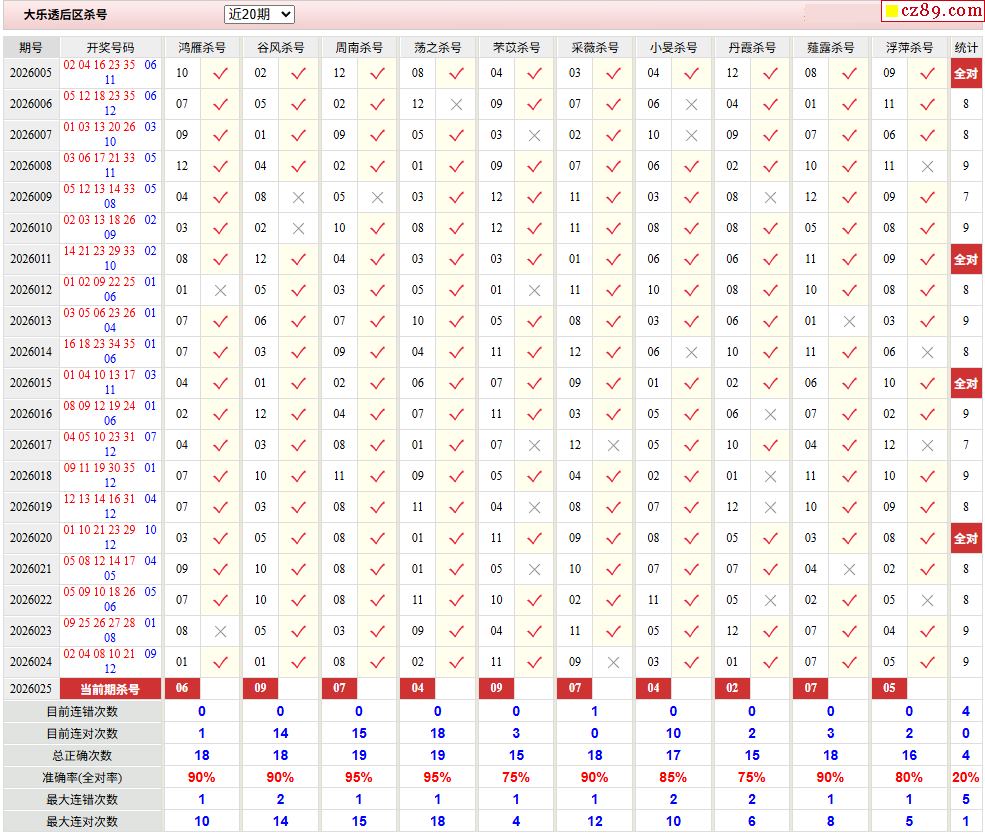Click the cz89.com site logo
This screenshot has width=985, height=836.
coord(942,11)
